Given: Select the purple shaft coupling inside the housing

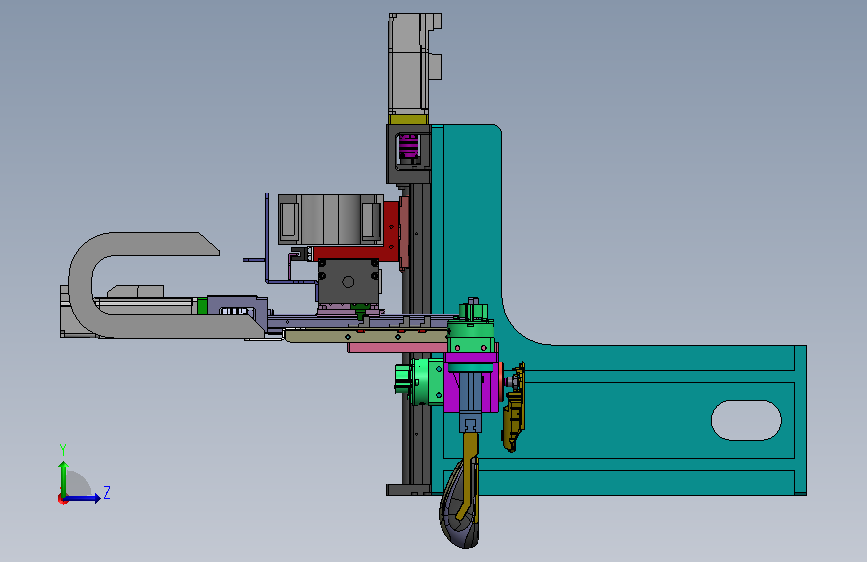Looking at the screenshot, I should click(409, 147).
